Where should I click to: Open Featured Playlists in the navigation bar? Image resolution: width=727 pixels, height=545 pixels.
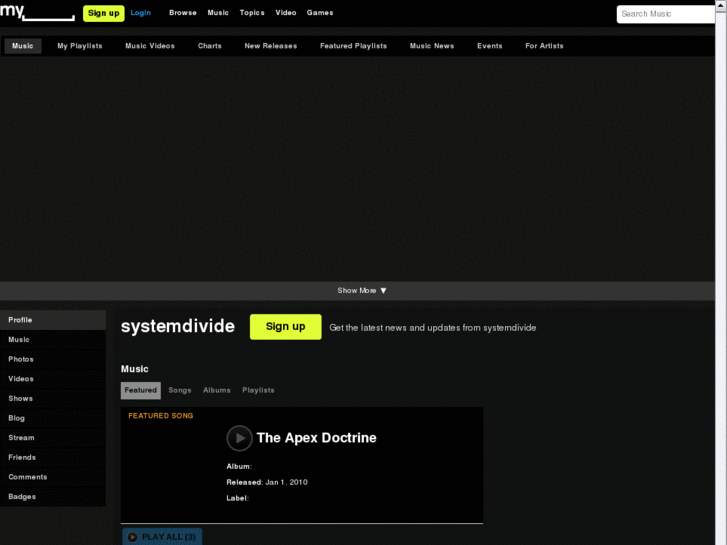point(353,46)
